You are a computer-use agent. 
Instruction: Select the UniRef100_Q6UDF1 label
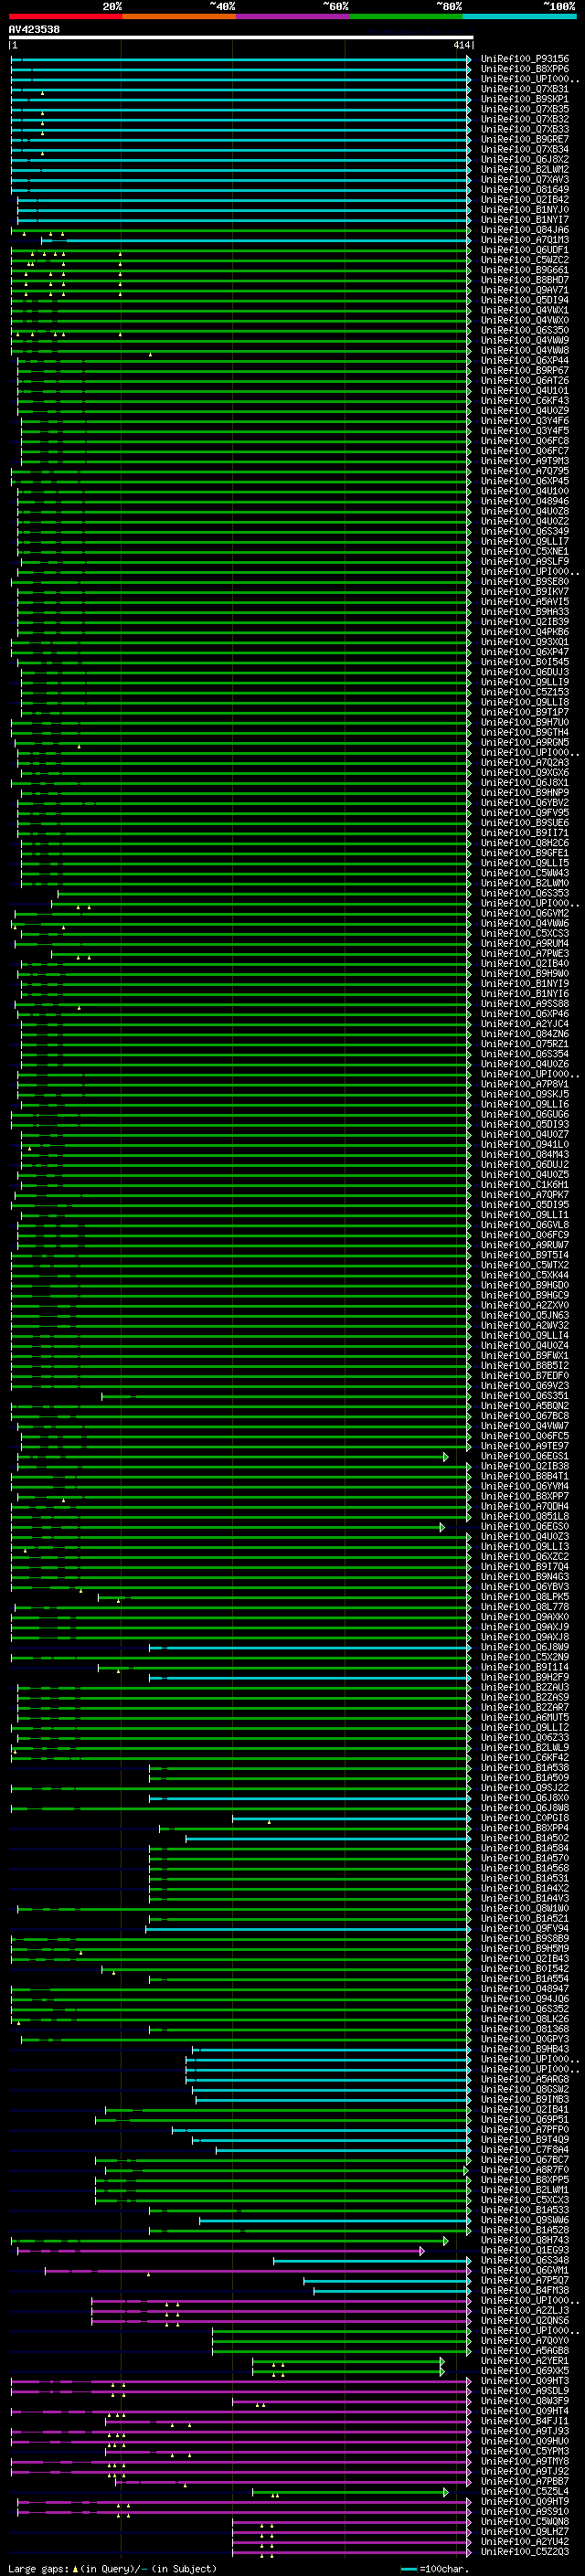(x=524, y=251)
